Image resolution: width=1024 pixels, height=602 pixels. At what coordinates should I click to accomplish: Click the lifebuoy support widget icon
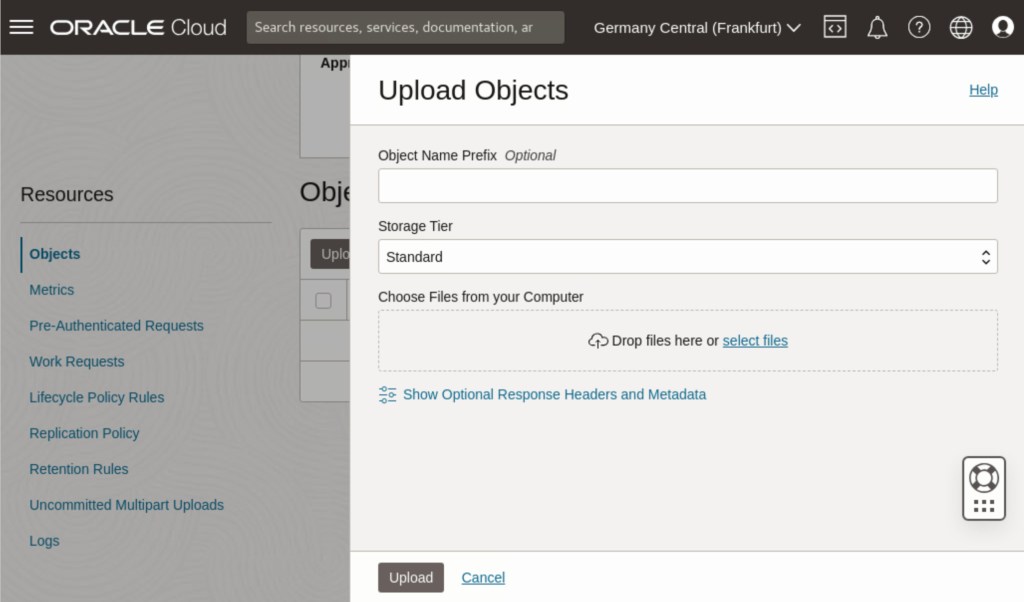[x=984, y=477]
